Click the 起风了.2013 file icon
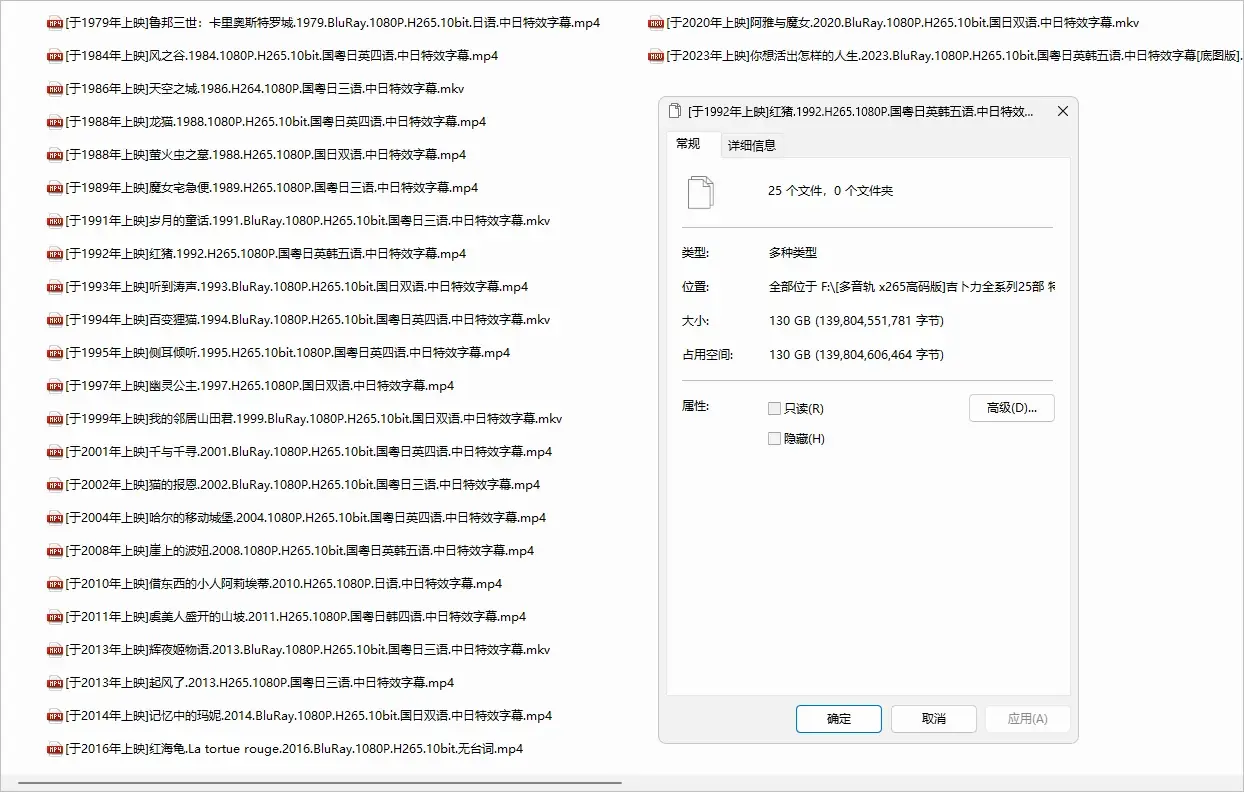 click(x=55, y=683)
